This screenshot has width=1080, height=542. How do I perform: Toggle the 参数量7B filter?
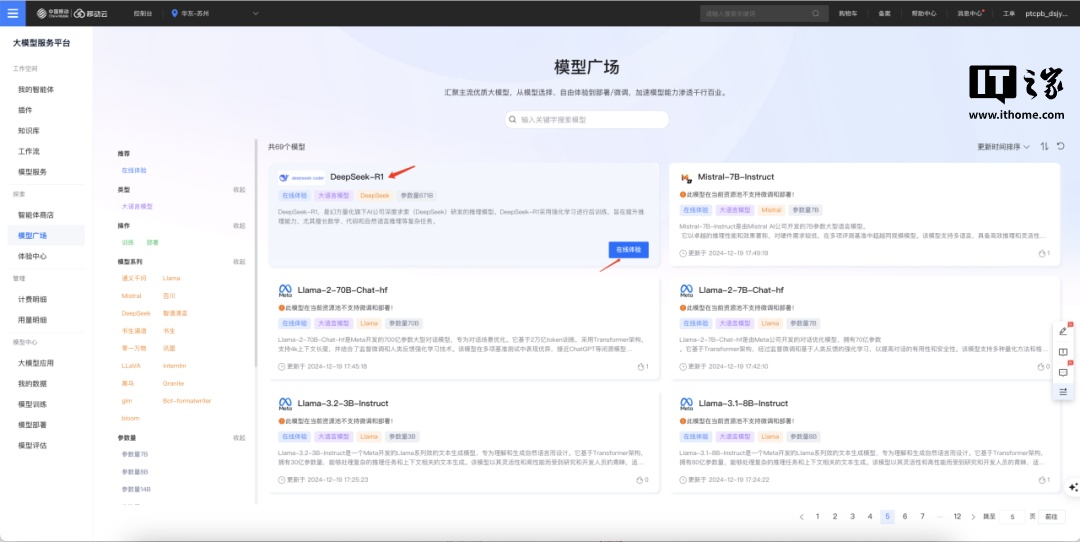[x=135, y=455]
